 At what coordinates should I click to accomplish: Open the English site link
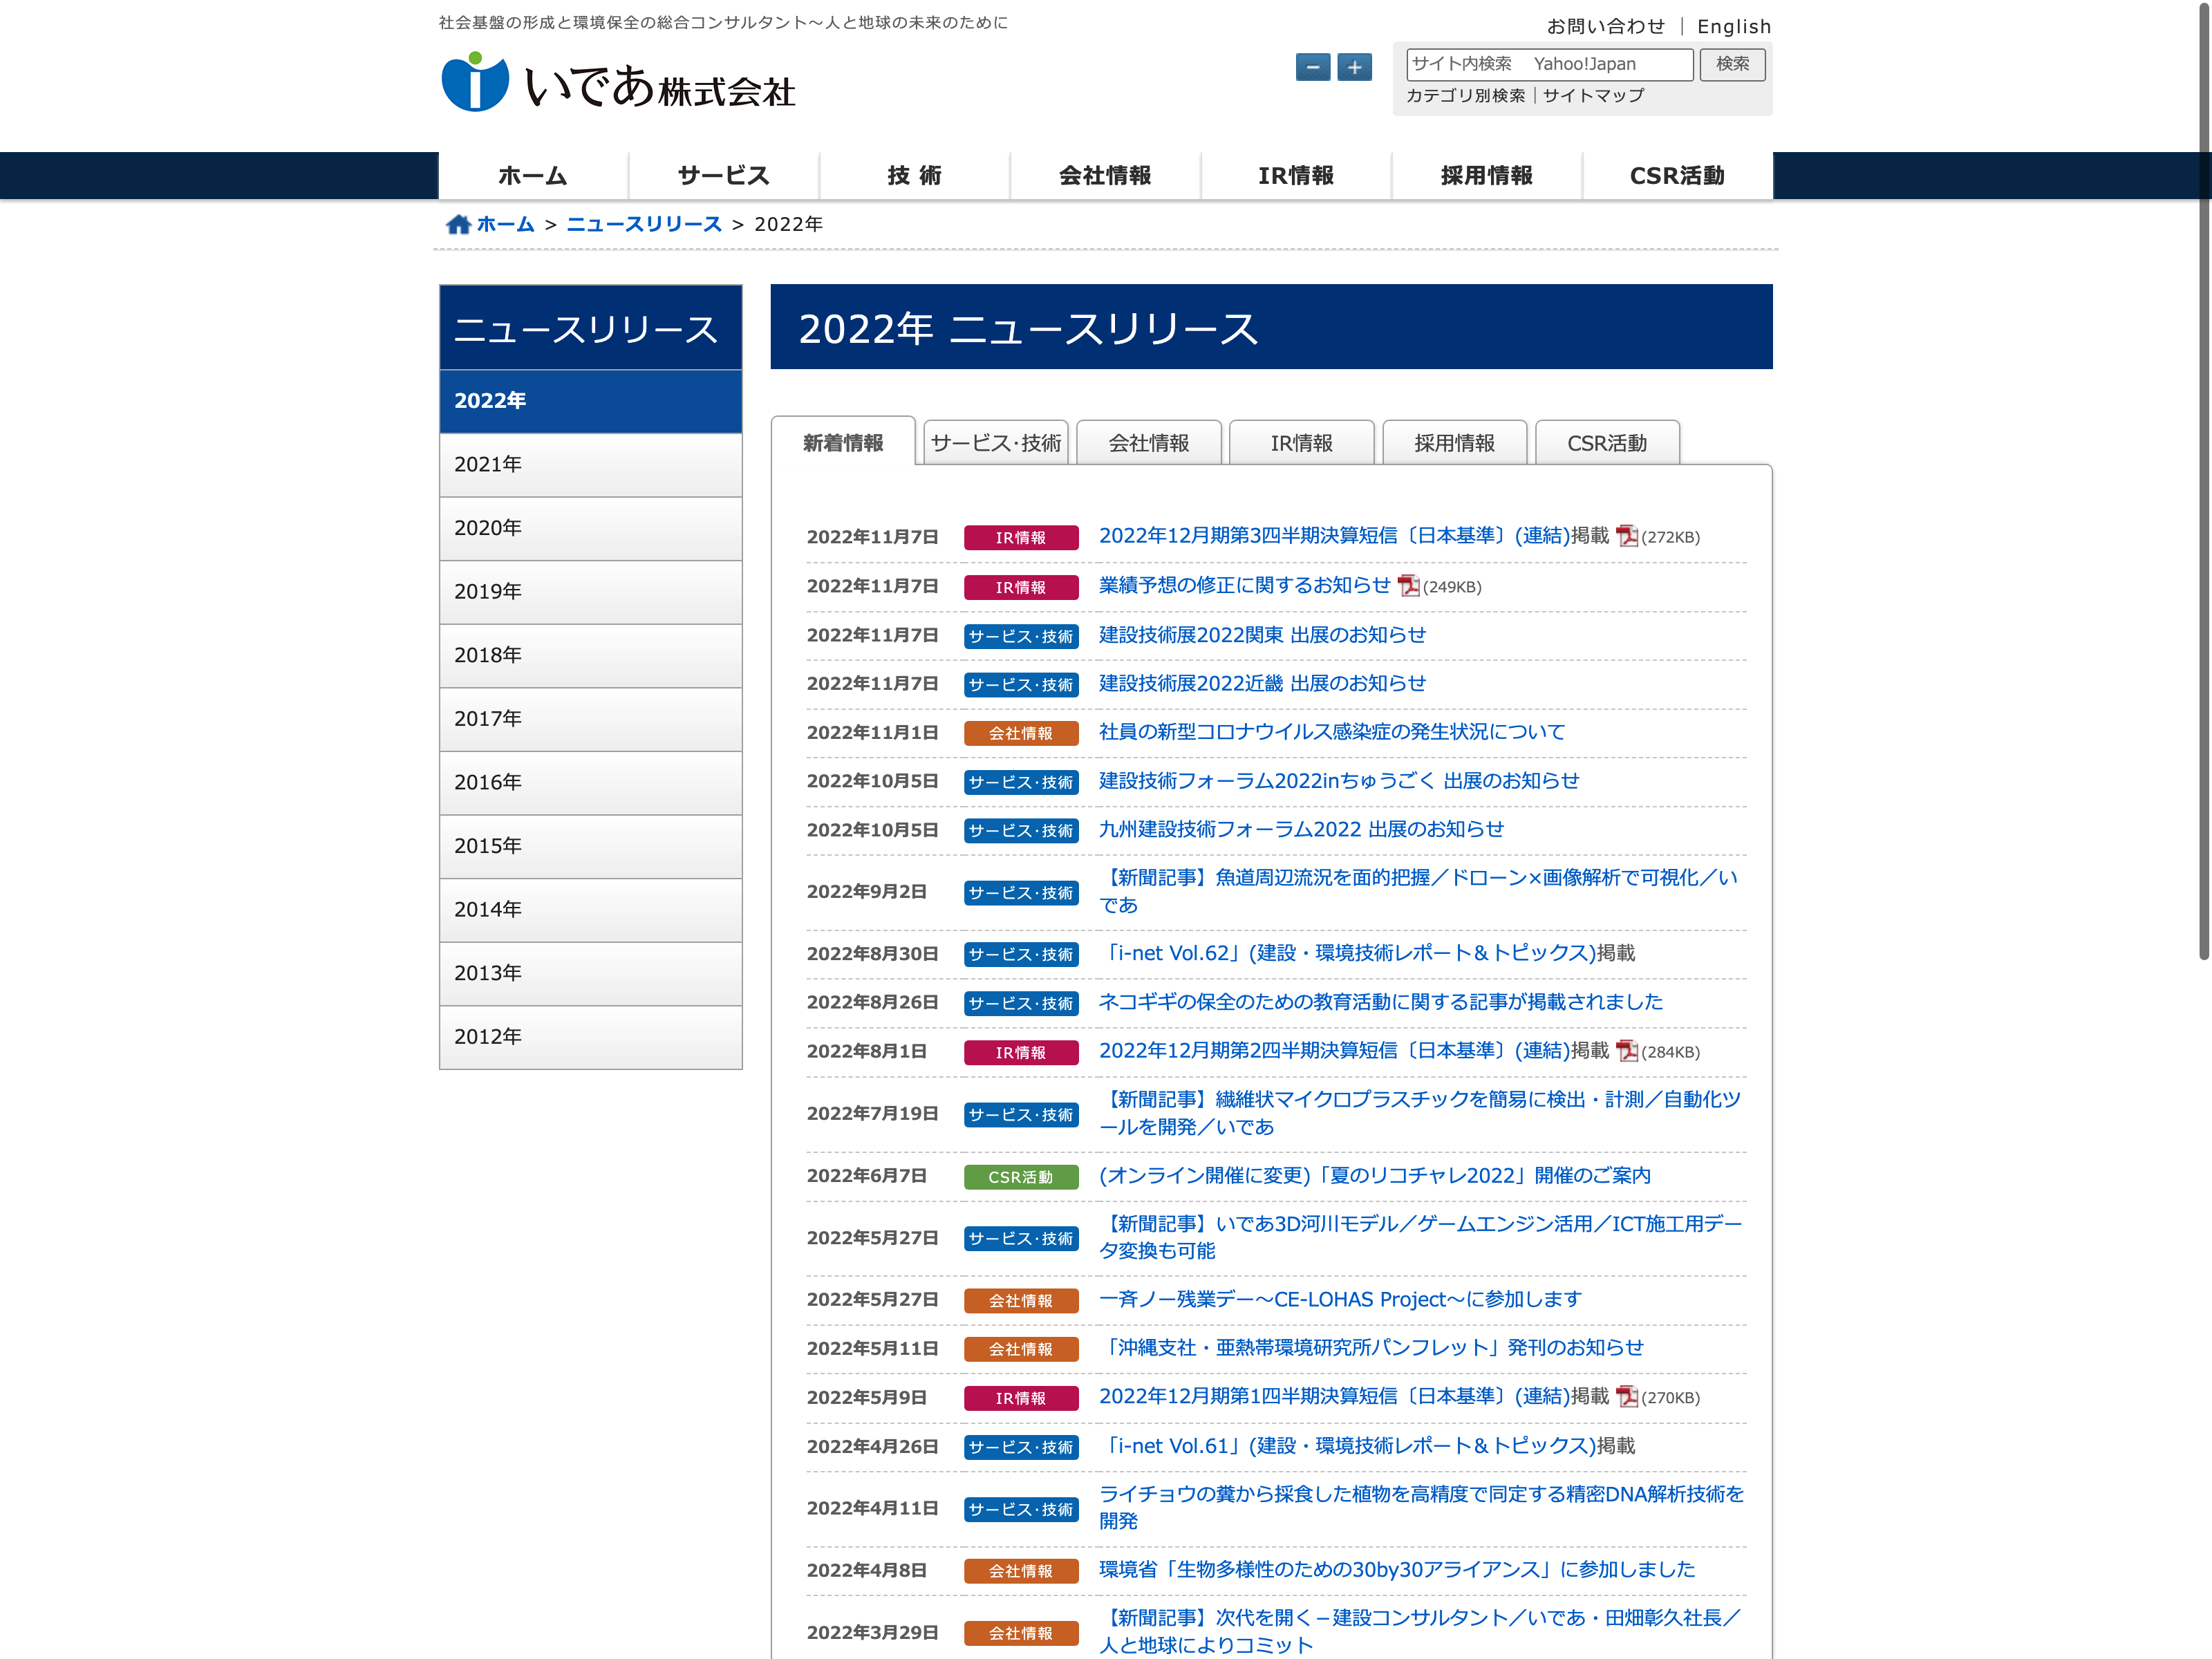(1733, 27)
